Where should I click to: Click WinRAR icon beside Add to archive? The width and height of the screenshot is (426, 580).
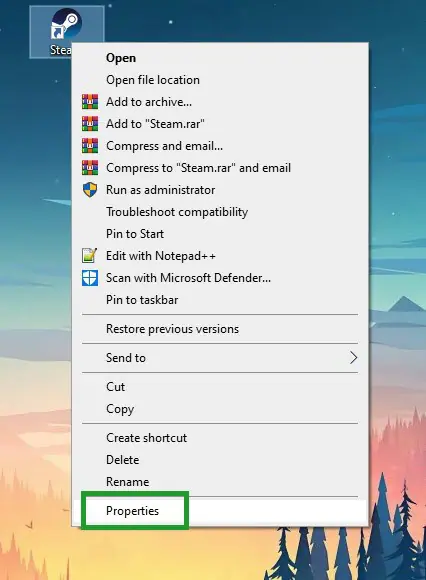pyautogui.click(x=90, y=102)
